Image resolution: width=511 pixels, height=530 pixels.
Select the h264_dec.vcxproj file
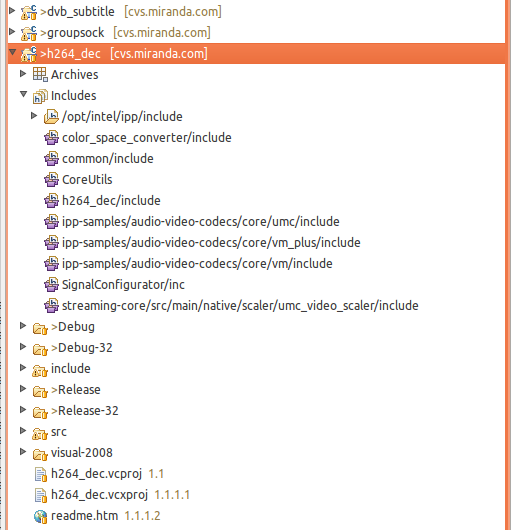[99, 495]
